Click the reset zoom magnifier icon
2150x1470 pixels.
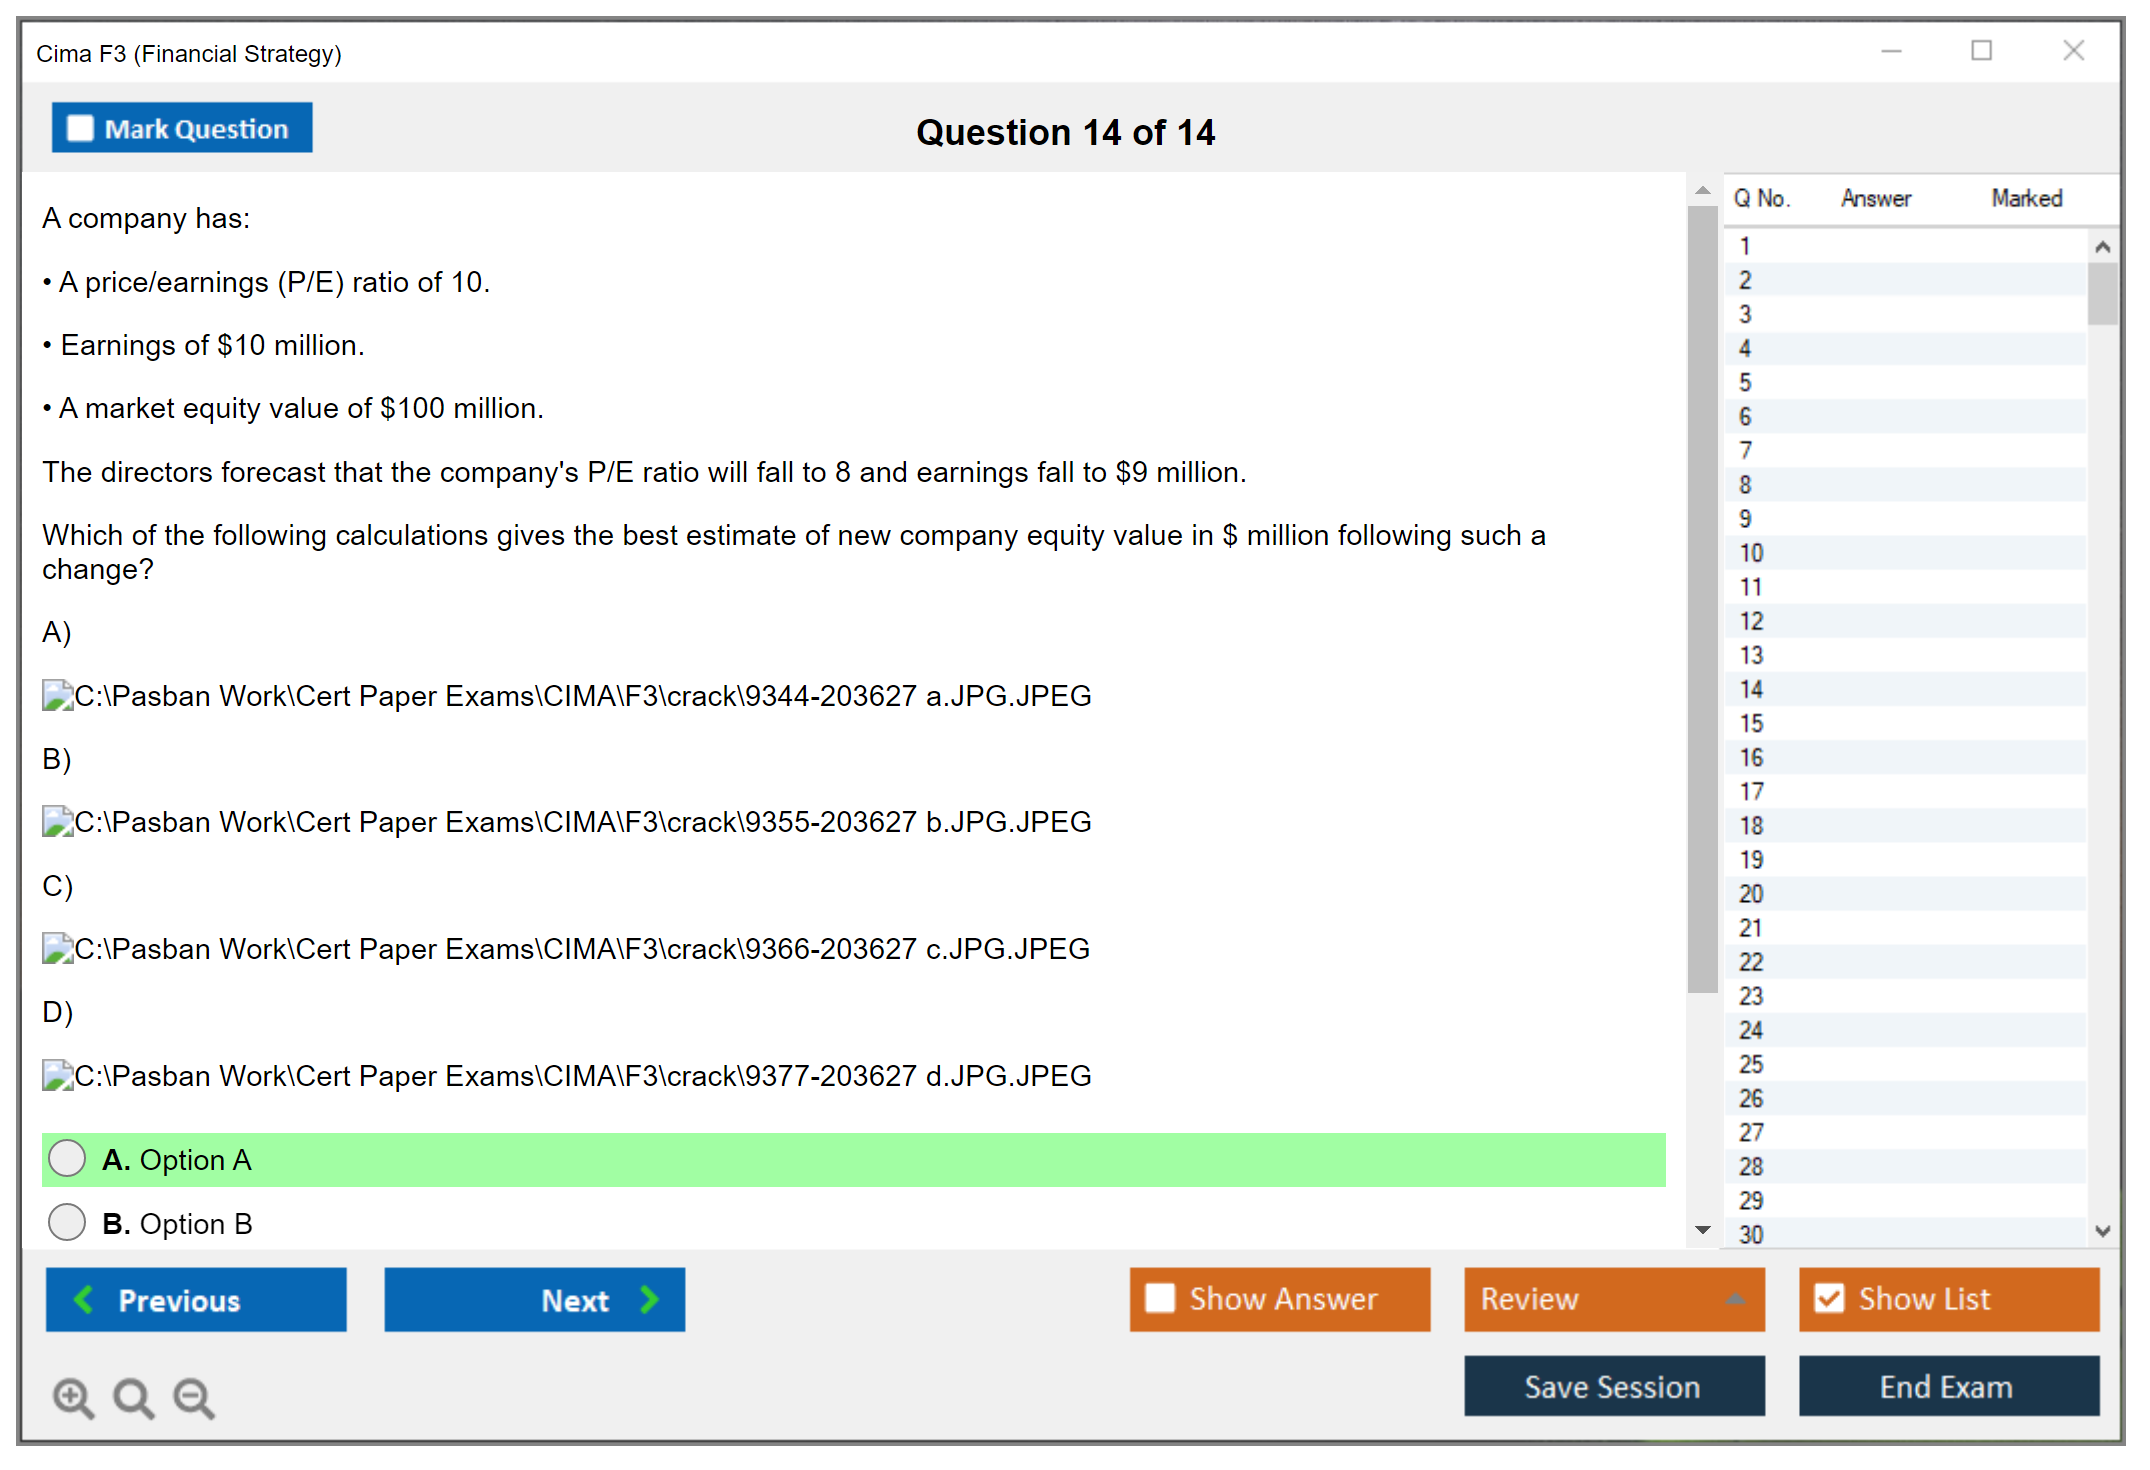133,1397
